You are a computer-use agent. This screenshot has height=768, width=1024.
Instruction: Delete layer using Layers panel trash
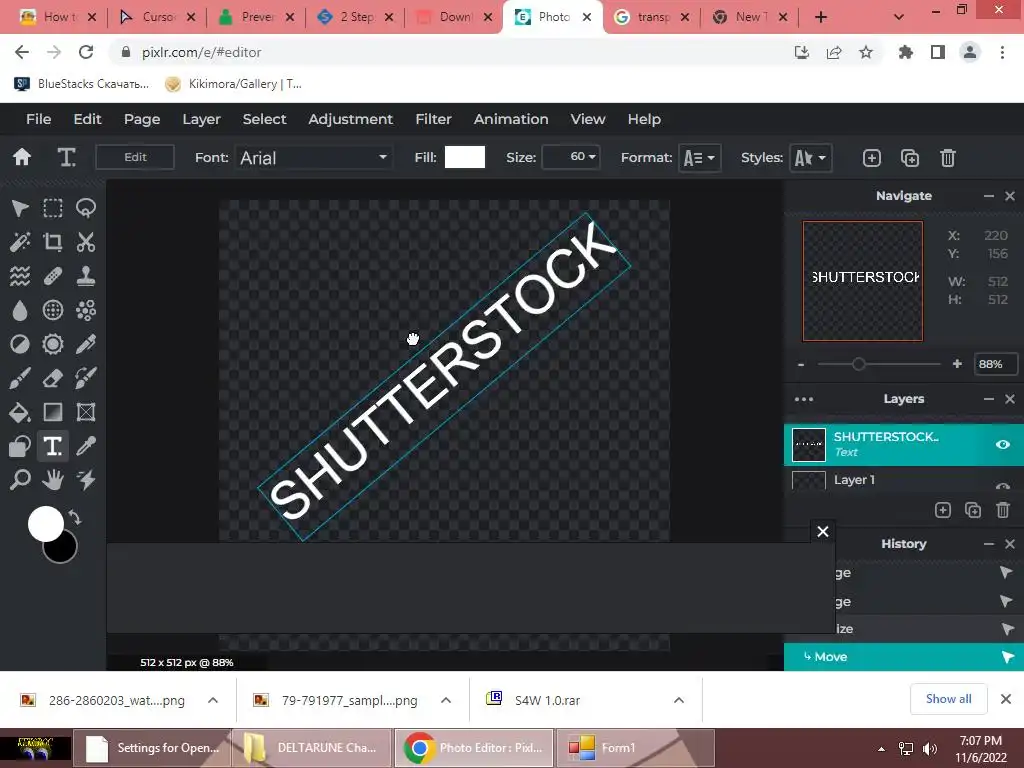click(1003, 510)
